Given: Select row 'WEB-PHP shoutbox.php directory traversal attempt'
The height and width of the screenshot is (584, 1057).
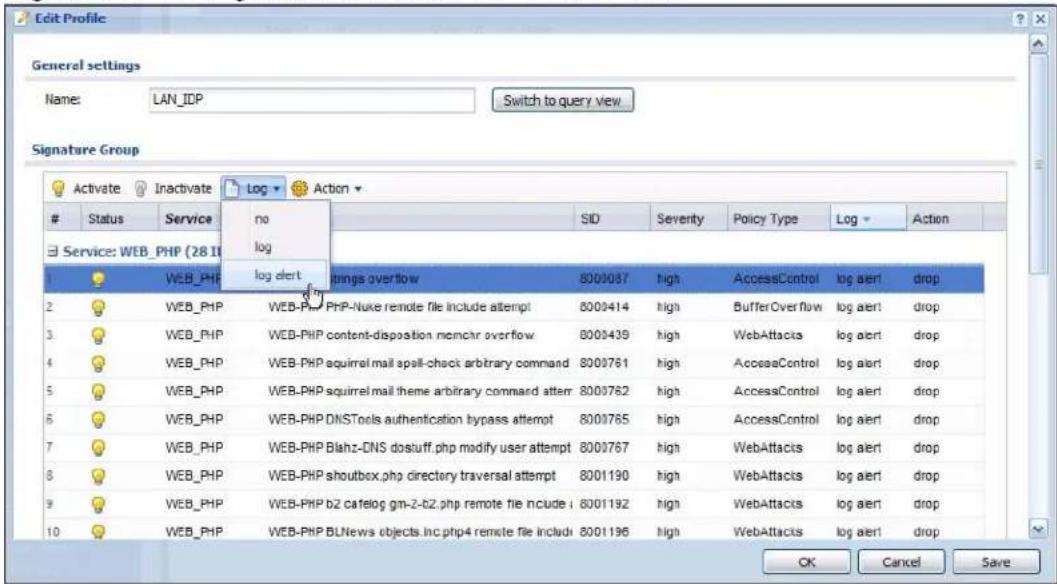Looking at the screenshot, I should [514, 476].
